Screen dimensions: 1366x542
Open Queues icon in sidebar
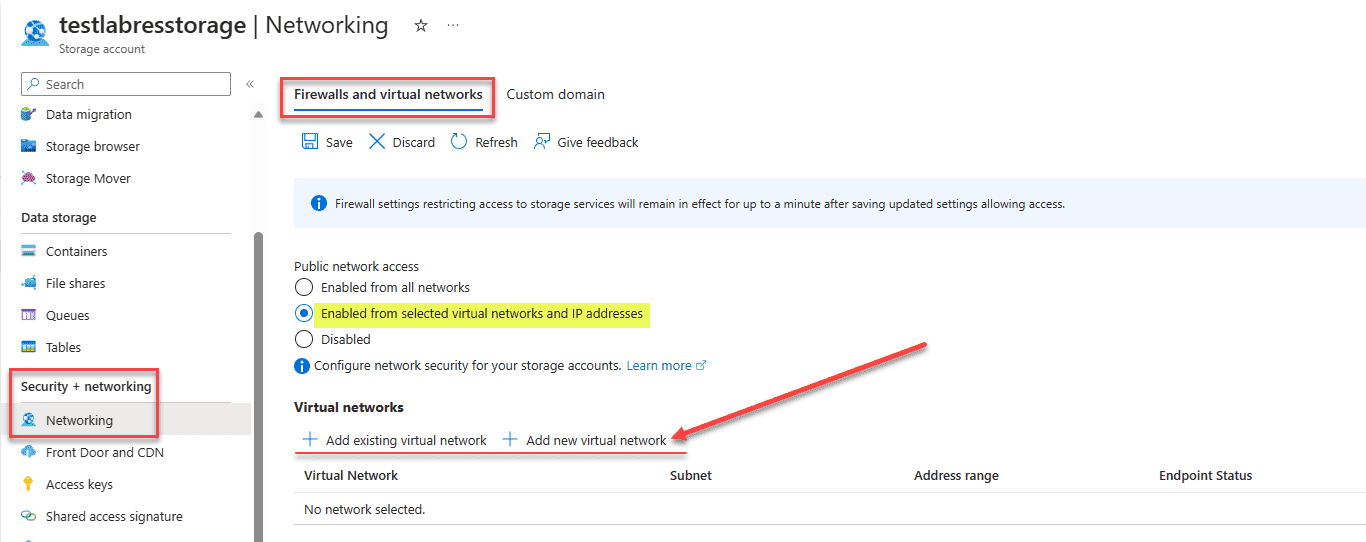(x=29, y=316)
